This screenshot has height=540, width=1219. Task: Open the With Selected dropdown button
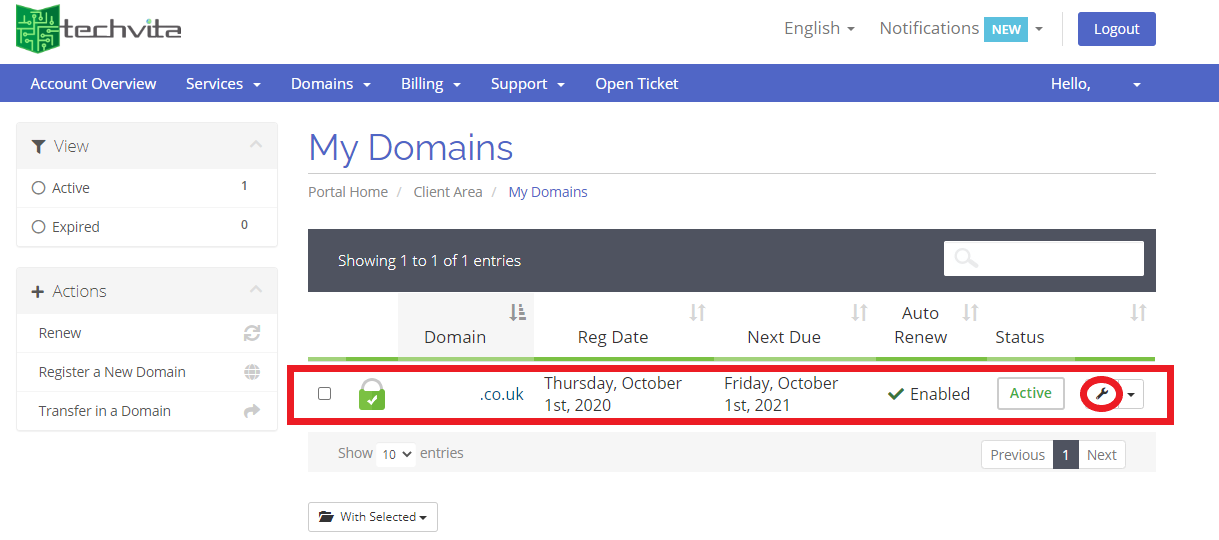point(373,517)
